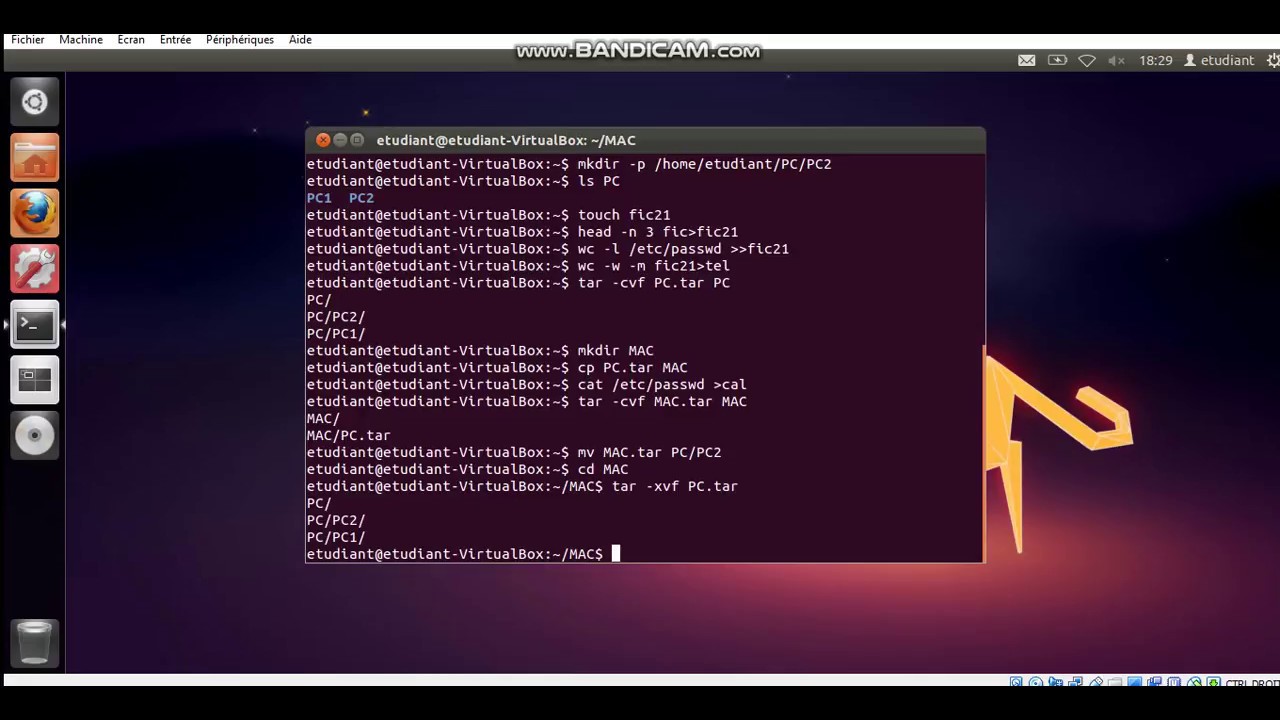
Task: Open the battery indicator menu
Action: click(1057, 60)
